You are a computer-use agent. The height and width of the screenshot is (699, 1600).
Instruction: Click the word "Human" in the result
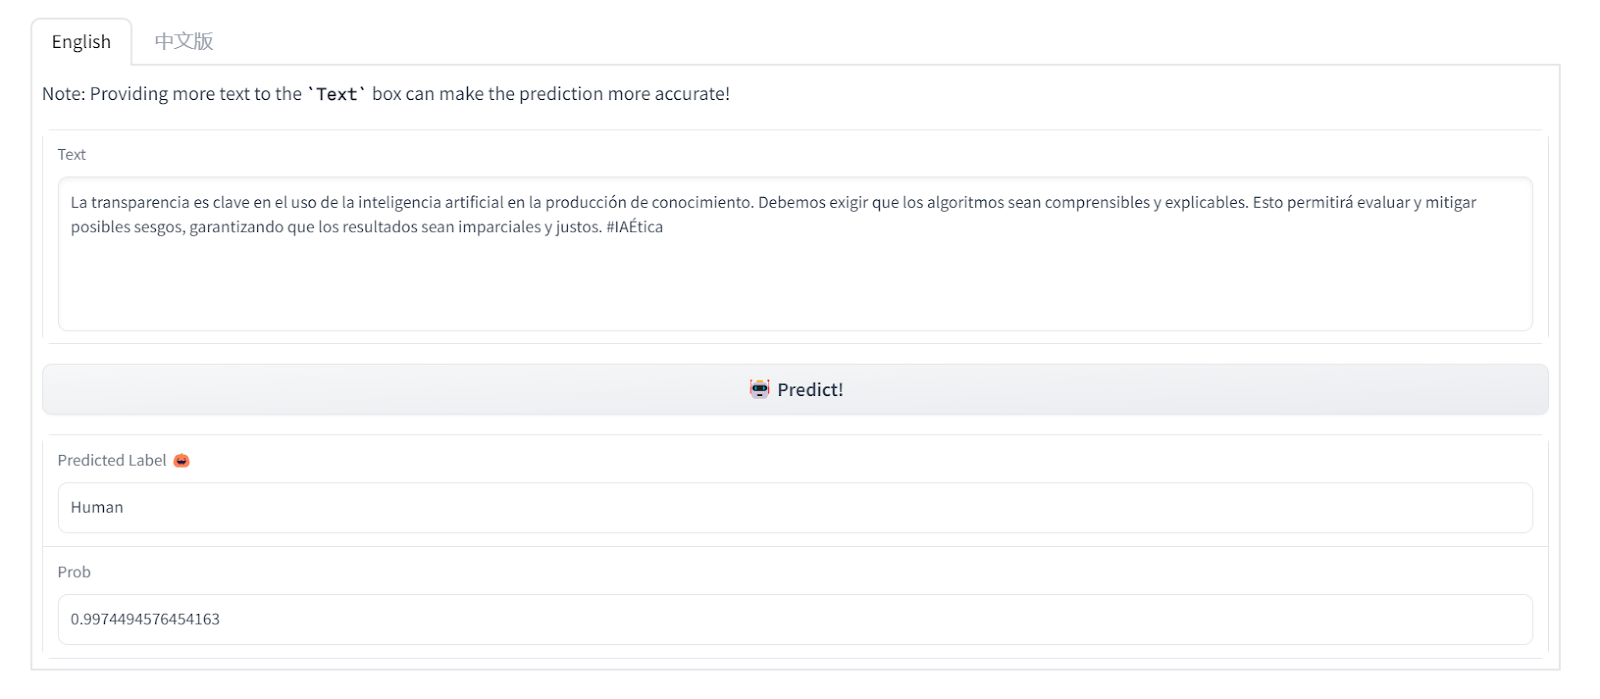pos(97,508)
